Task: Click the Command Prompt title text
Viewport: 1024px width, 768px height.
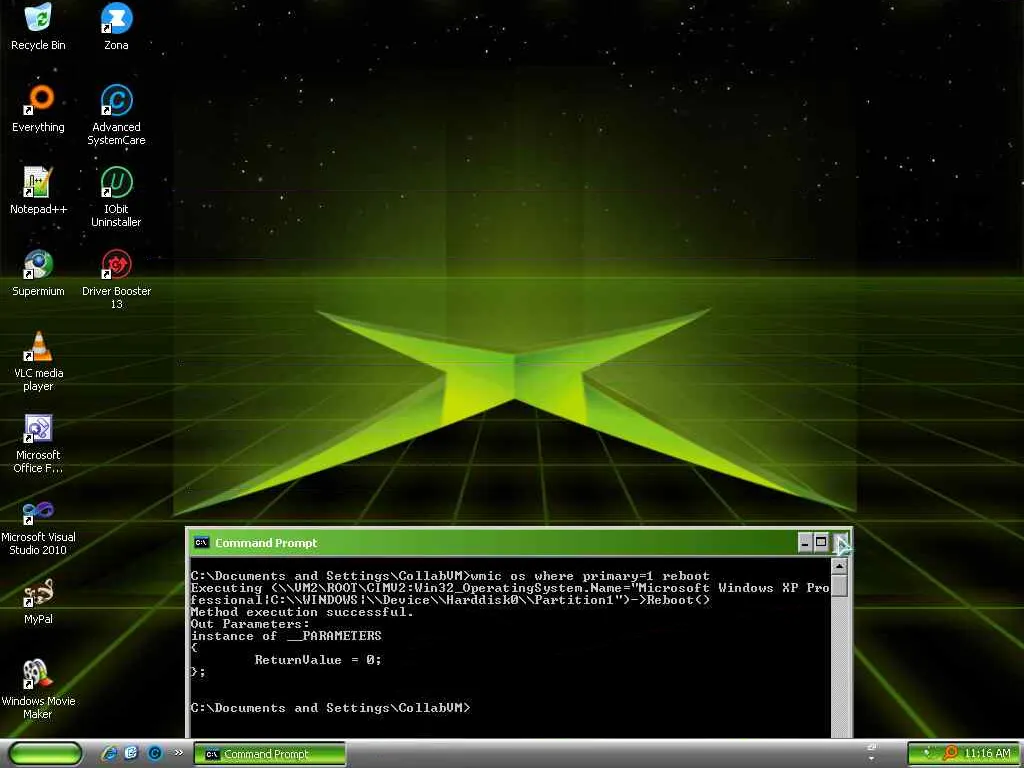Action: pyautogui.click(x=266, y=543)
